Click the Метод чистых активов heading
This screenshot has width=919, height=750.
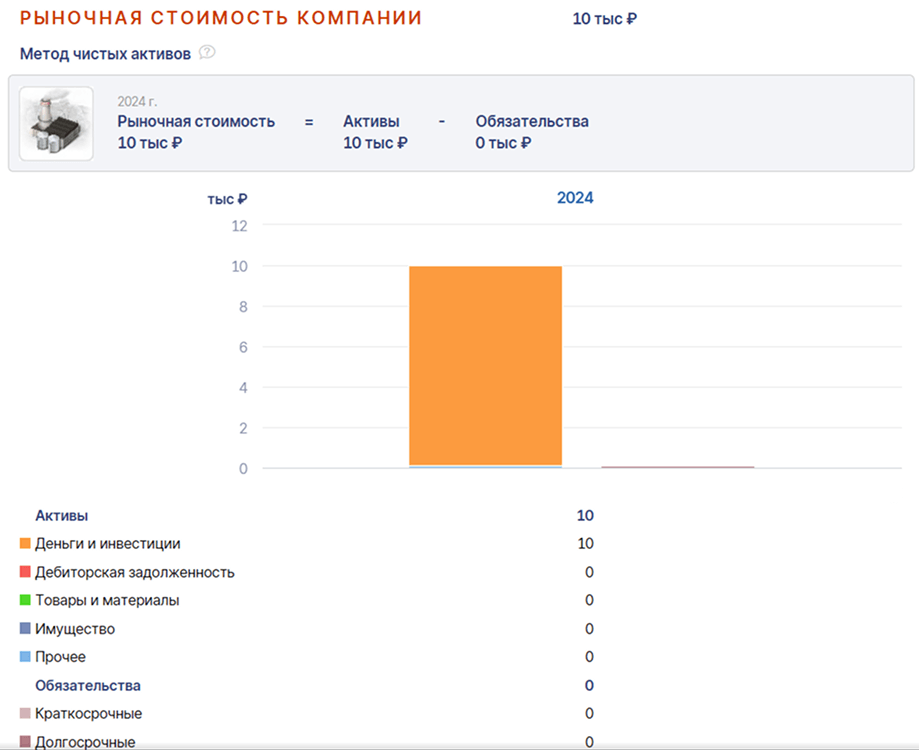(x=105, y=54)
